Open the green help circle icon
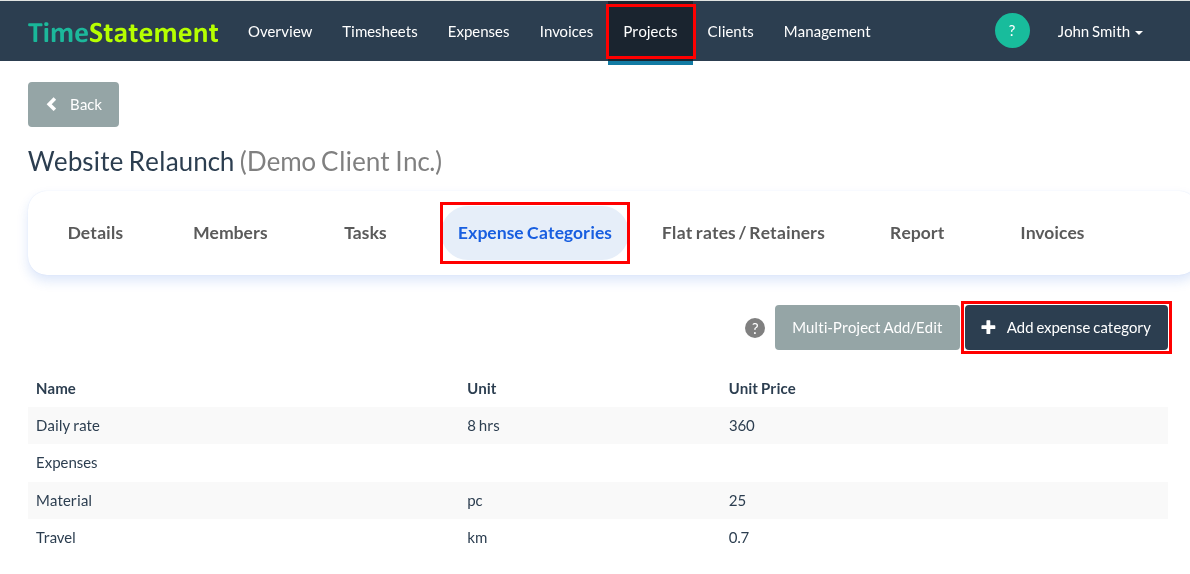Image resolution: width=1190 pixels, height=574 pixels. (x=1012, y=31)
